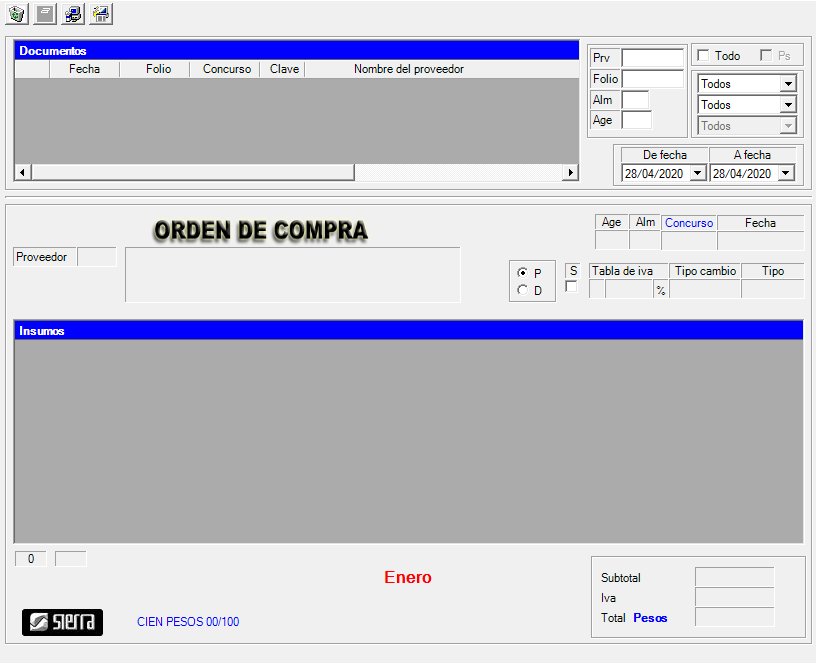Click the gray document toolbar icon
Screen dimensions: 816x663
[x=45, y=14]
